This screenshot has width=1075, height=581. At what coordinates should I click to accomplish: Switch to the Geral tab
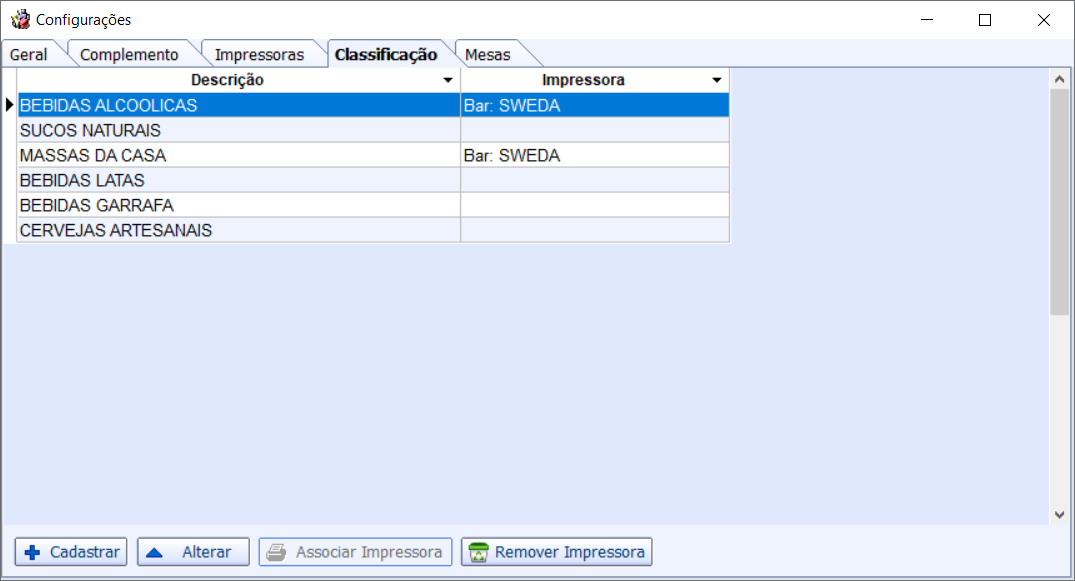tap(29, 55)
